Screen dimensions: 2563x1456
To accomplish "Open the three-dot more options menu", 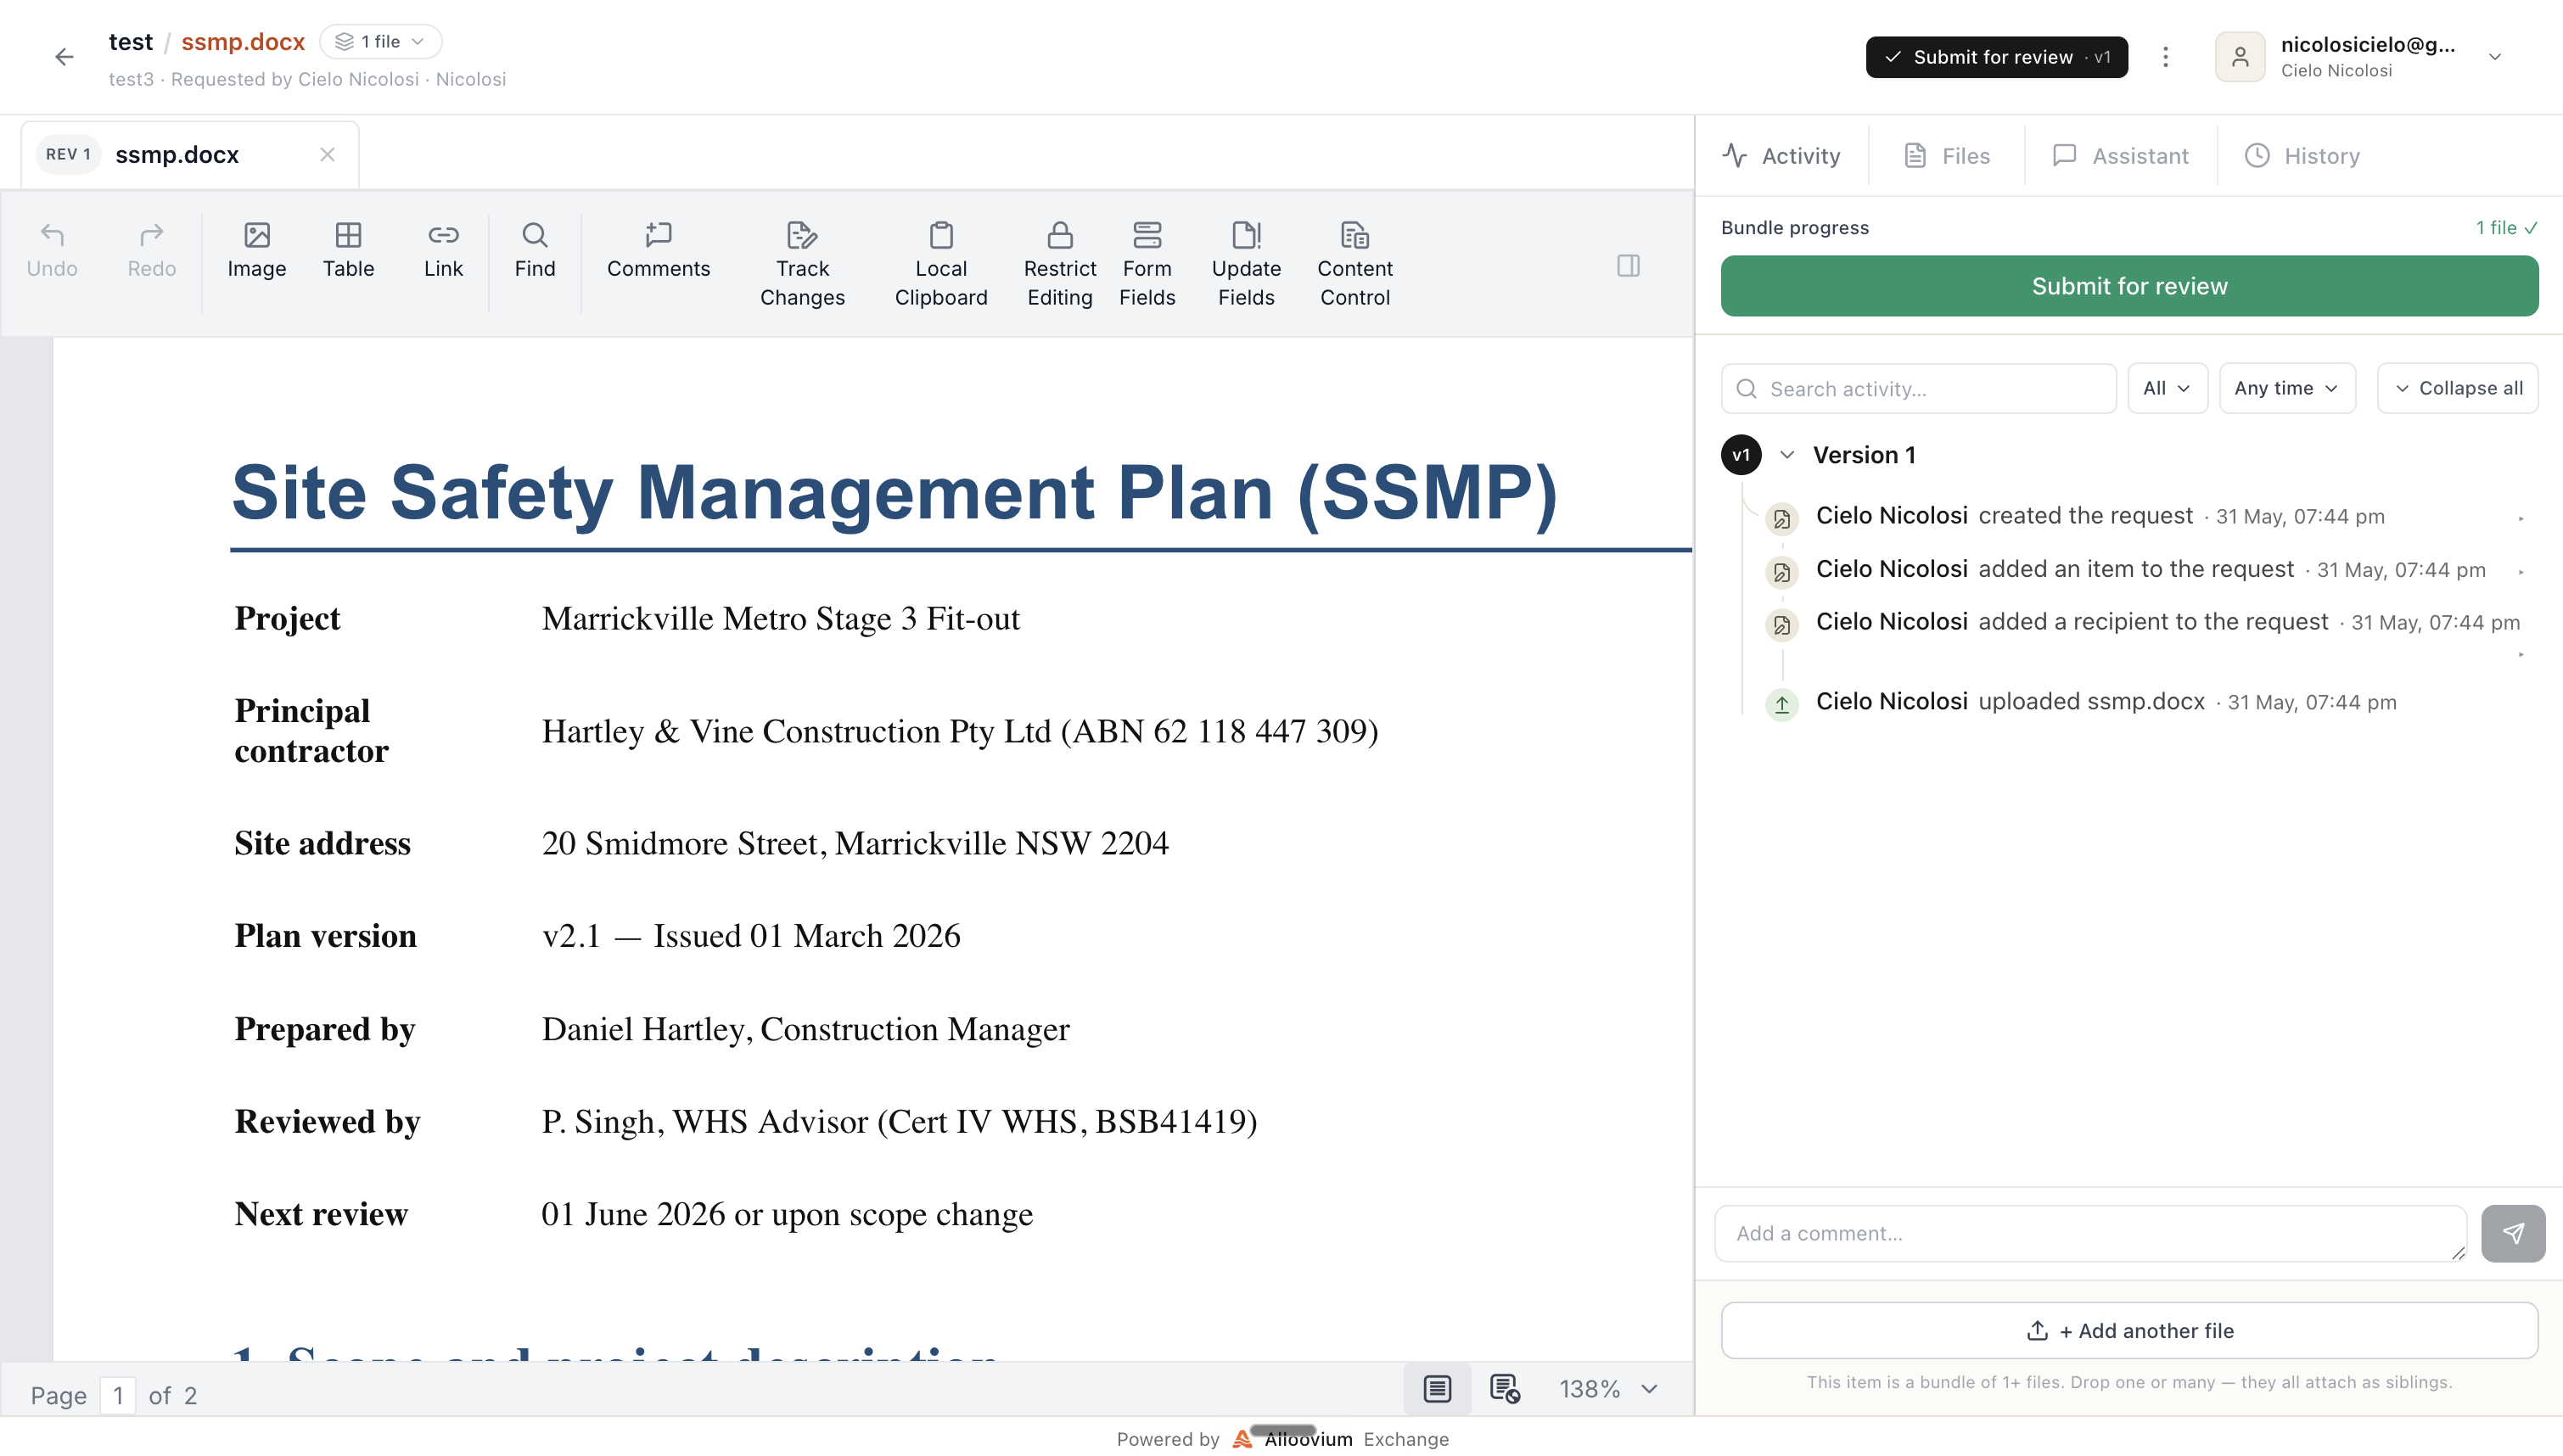I will coord(2165,57).
